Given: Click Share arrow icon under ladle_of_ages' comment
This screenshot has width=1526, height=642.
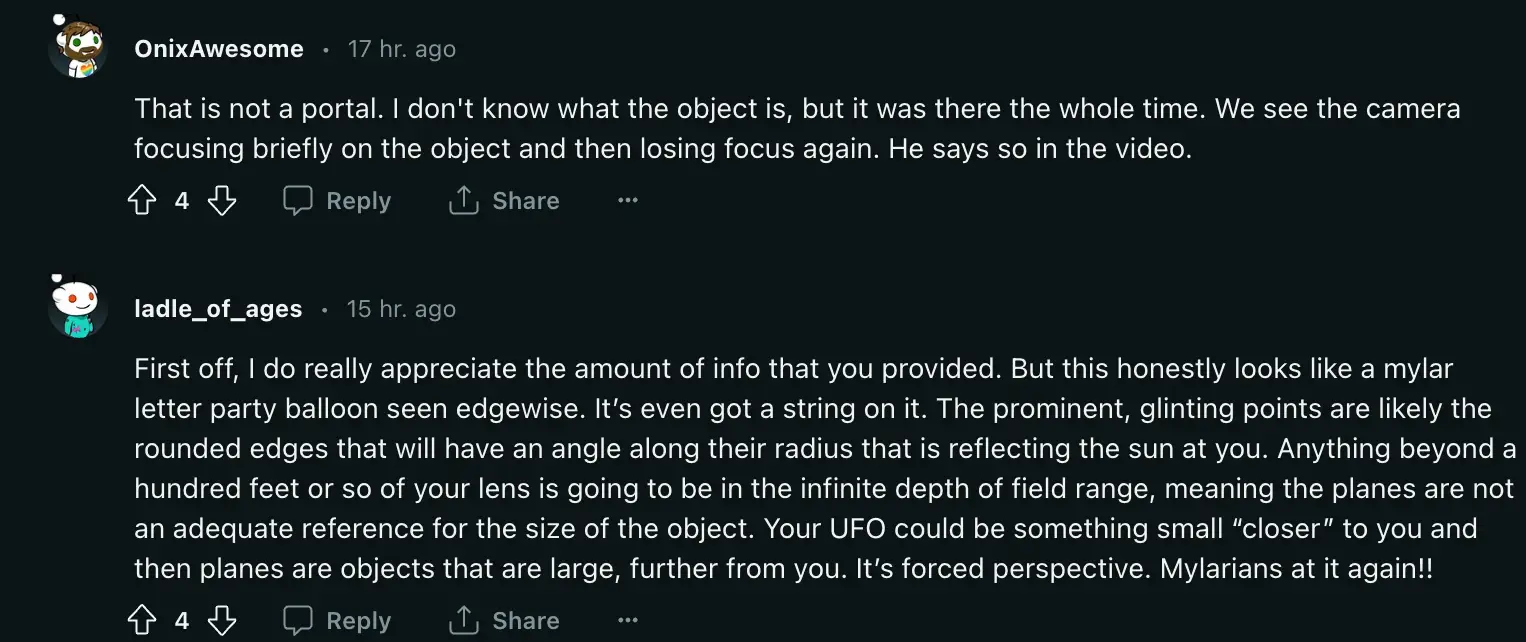Looking at the screenshot, I should point(463,621).
